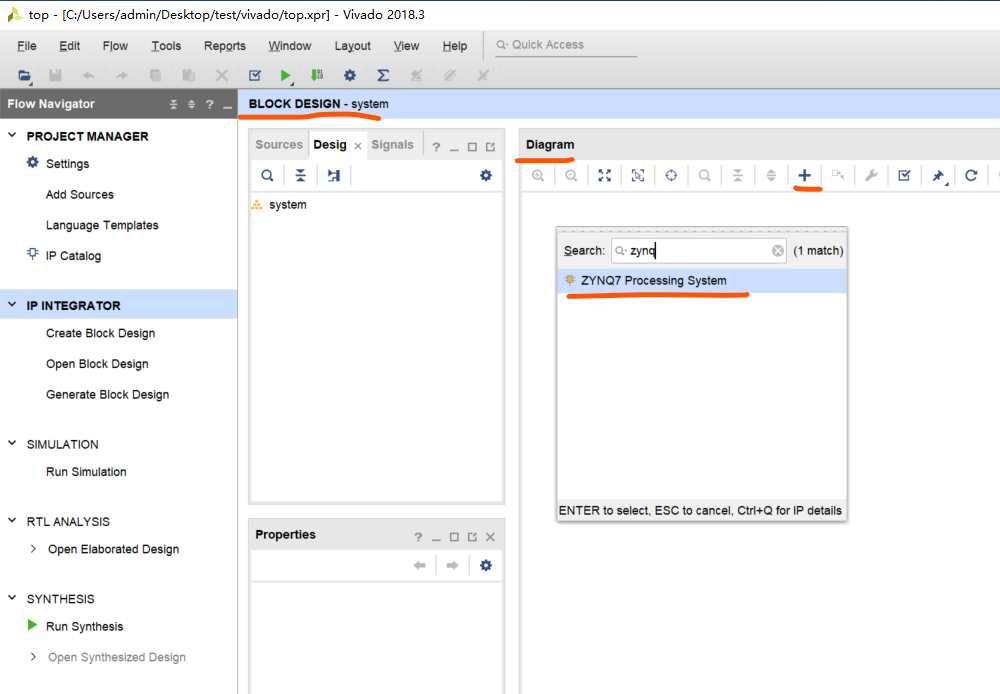The width and height of the screenshot is (1000, 694).
Task: Click the green Run arrow in main toolbar
Action: pyautogui.click(x=286, y=75)
